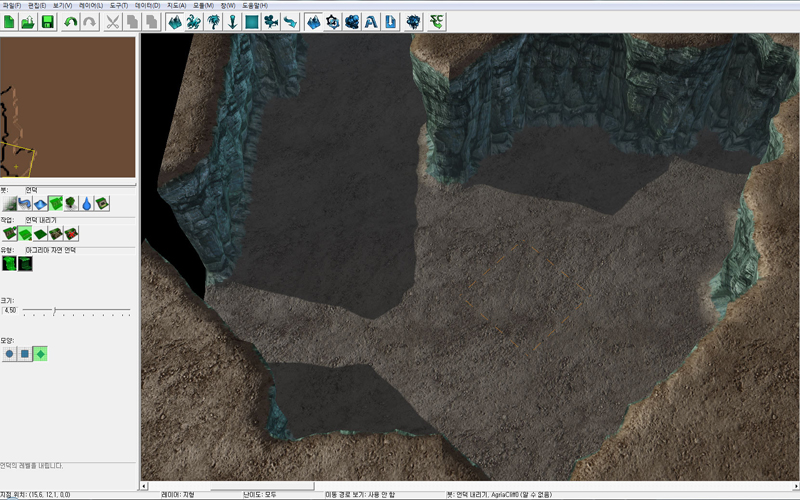This screenshot has width=800, height=500.
Task: Open the Text editor module
Action: coord(371,22)
